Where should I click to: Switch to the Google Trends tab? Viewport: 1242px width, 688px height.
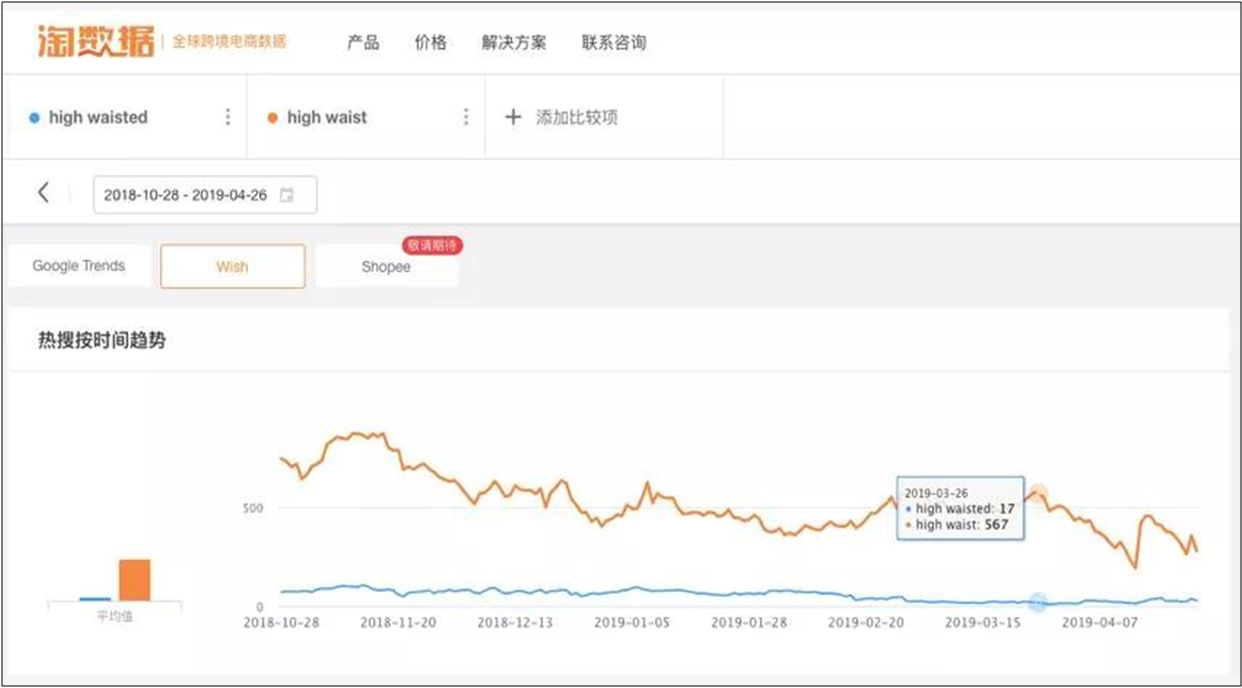tap(79, 266)
